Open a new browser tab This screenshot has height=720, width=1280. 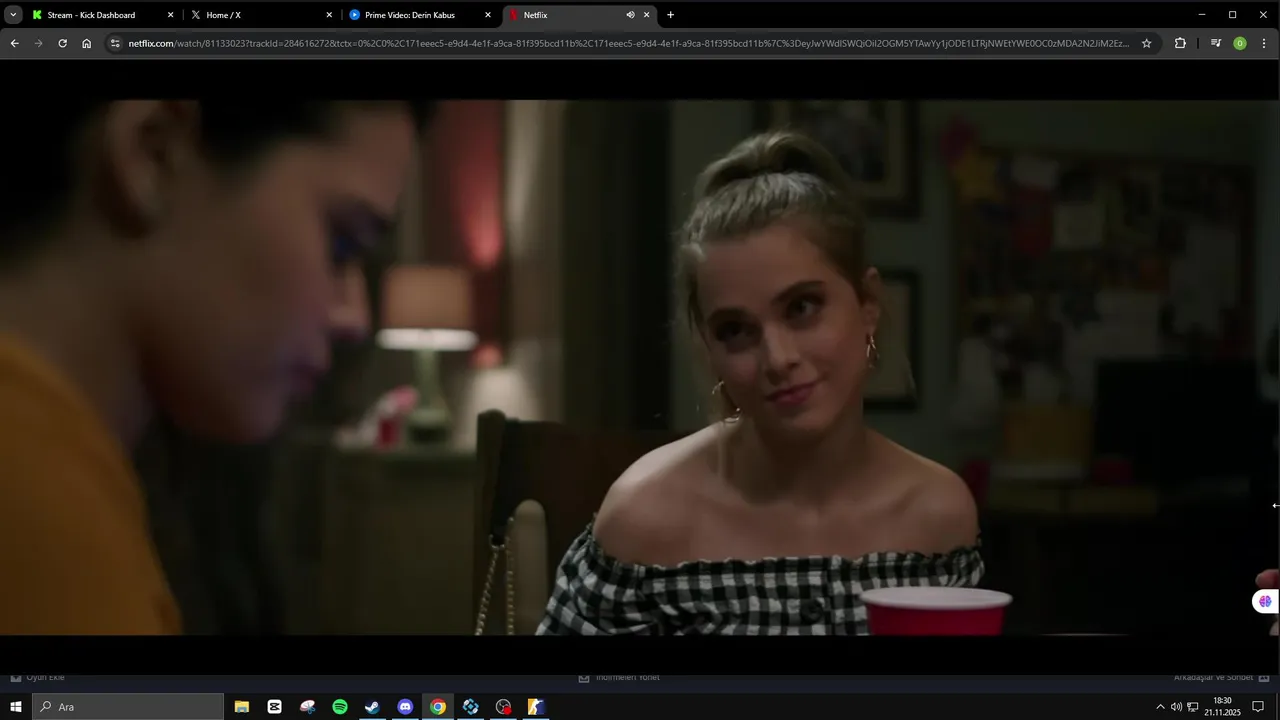point(670,15)
